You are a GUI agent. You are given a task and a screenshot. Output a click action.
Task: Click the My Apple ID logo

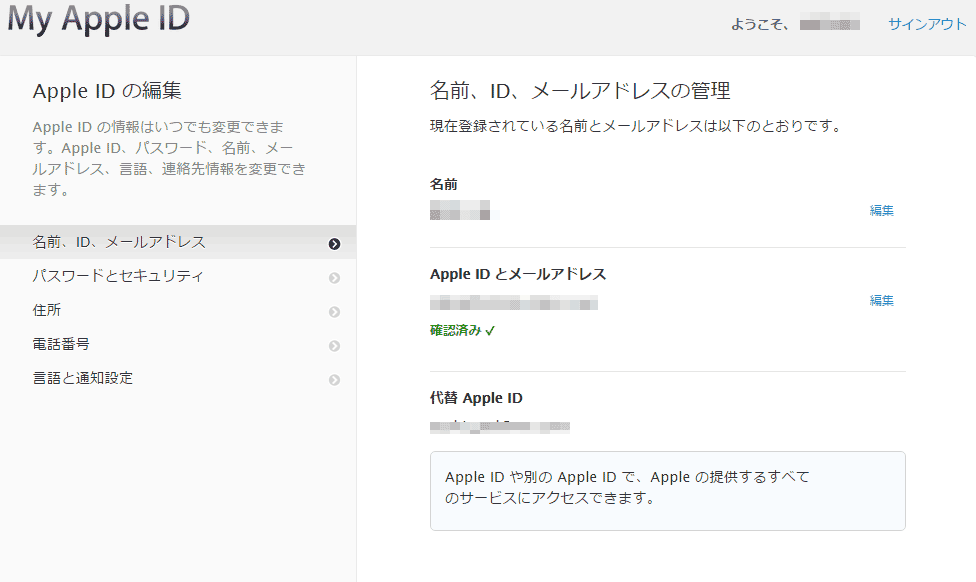98,19
